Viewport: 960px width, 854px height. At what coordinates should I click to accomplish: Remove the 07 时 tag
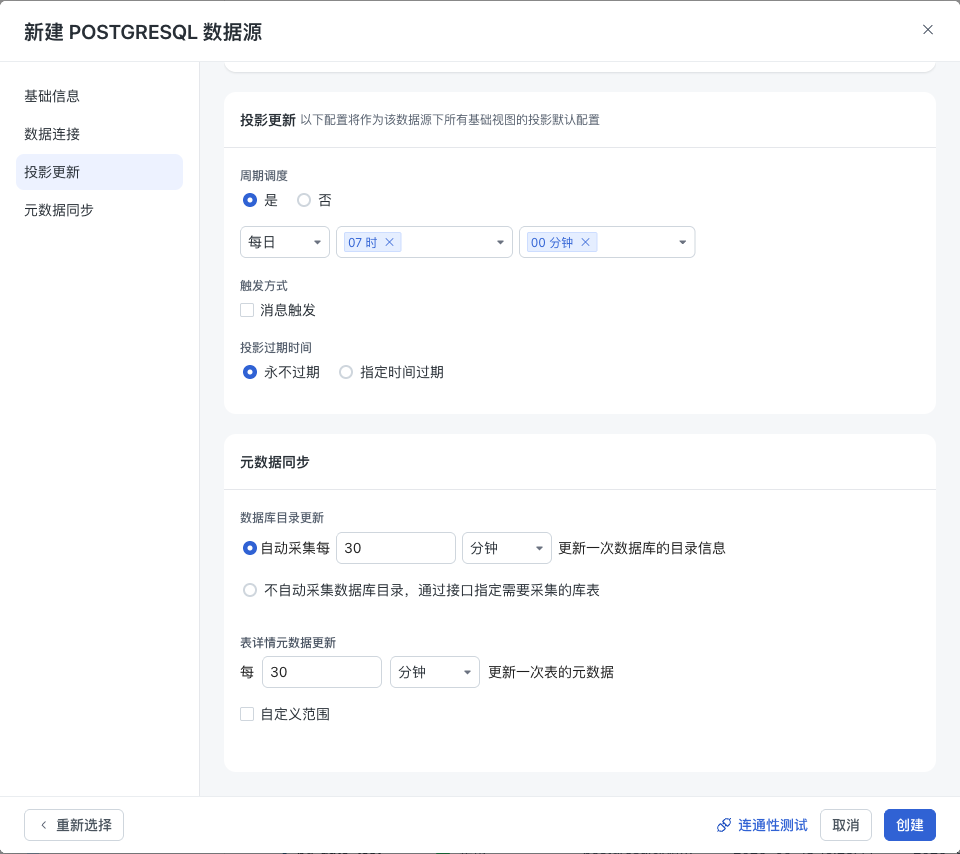(x=389, y=242)
